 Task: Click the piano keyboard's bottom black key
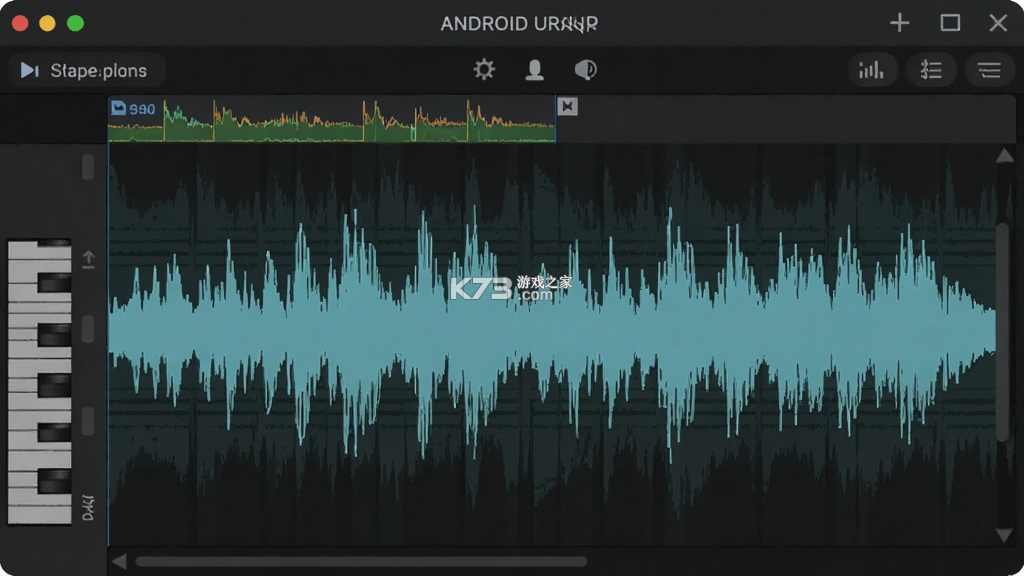(54, 481)
